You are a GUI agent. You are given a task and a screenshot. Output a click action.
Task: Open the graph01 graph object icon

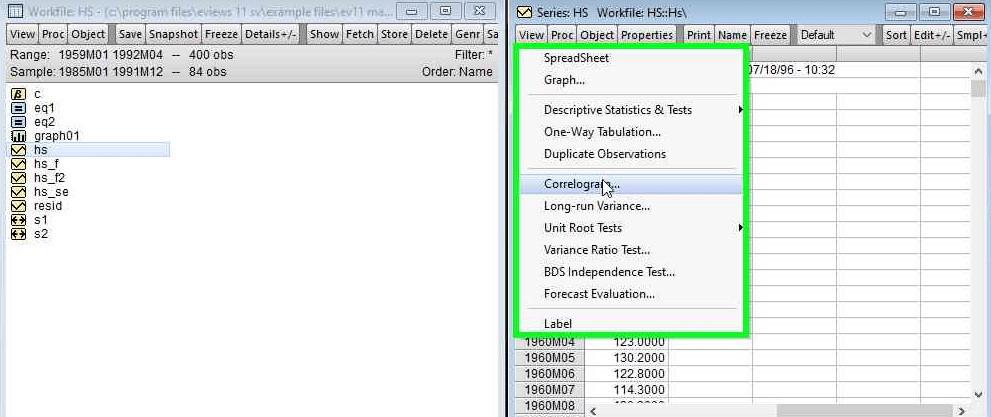point(17,135)
